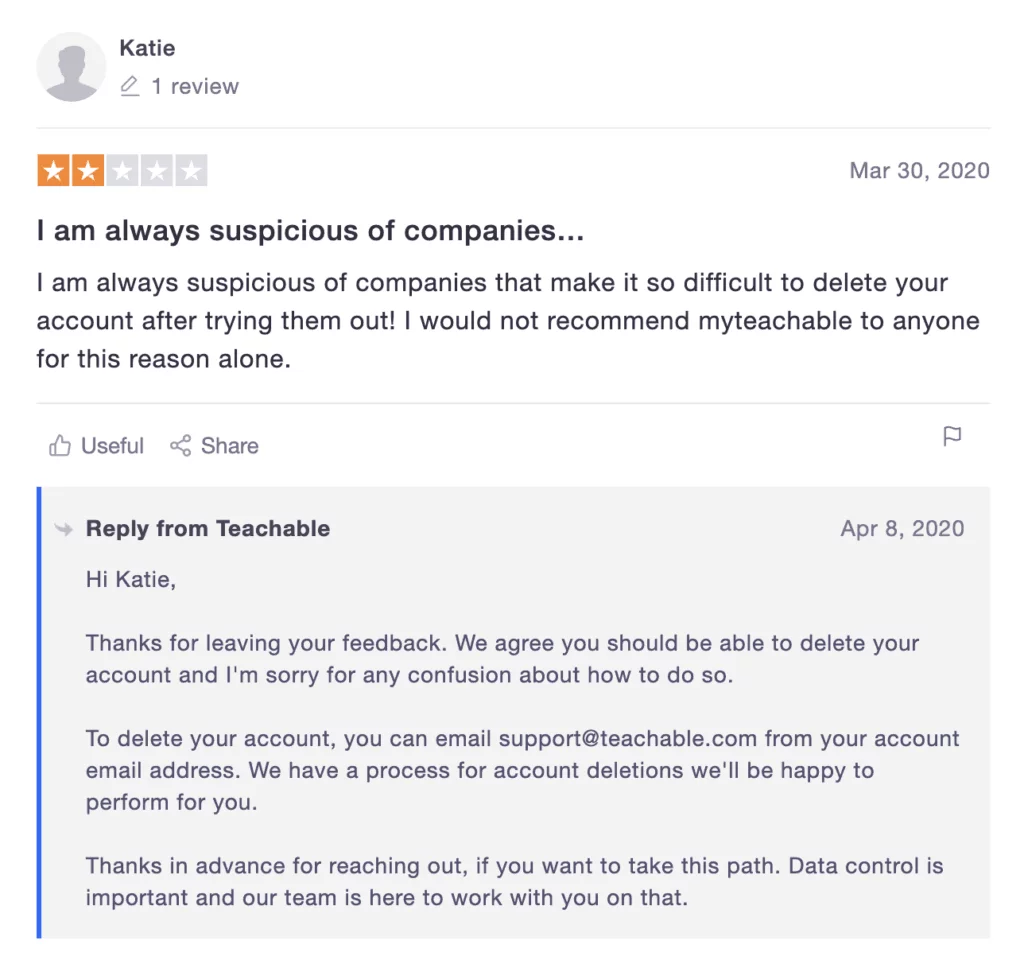
Task: Select the third gray star
Action: click(122, 170)
